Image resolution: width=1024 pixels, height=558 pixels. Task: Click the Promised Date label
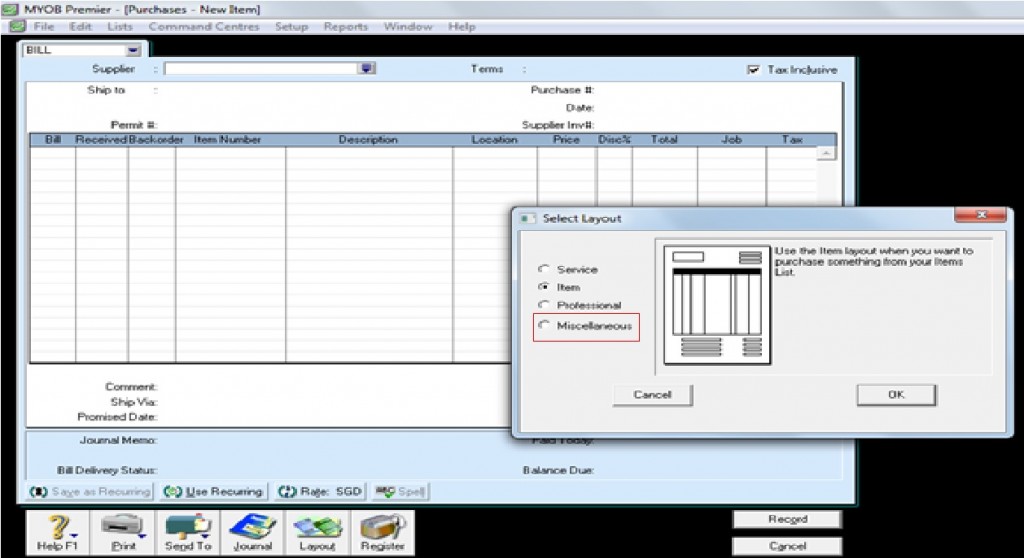pyautogui.click(x=118, y=417)
